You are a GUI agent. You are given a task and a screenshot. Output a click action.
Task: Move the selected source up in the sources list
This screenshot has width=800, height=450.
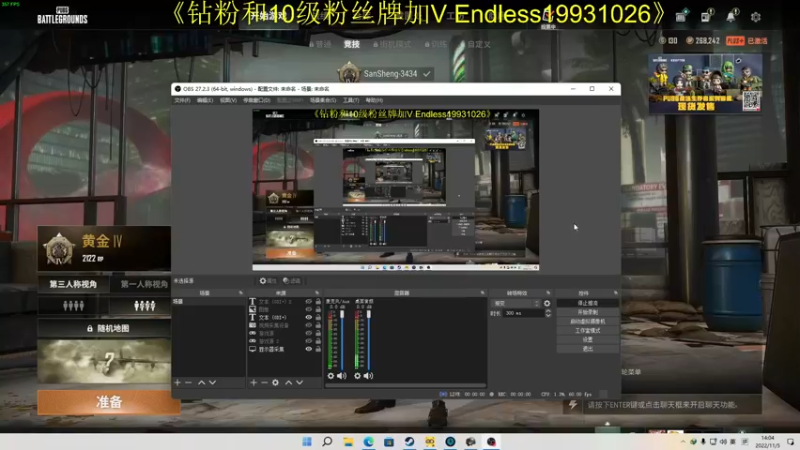point(289,382)
